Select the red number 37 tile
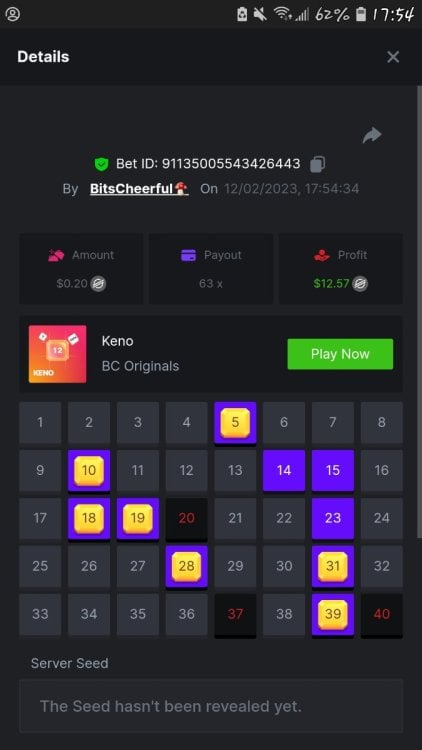Screen dimensions: 422x750 click(235, 615)
